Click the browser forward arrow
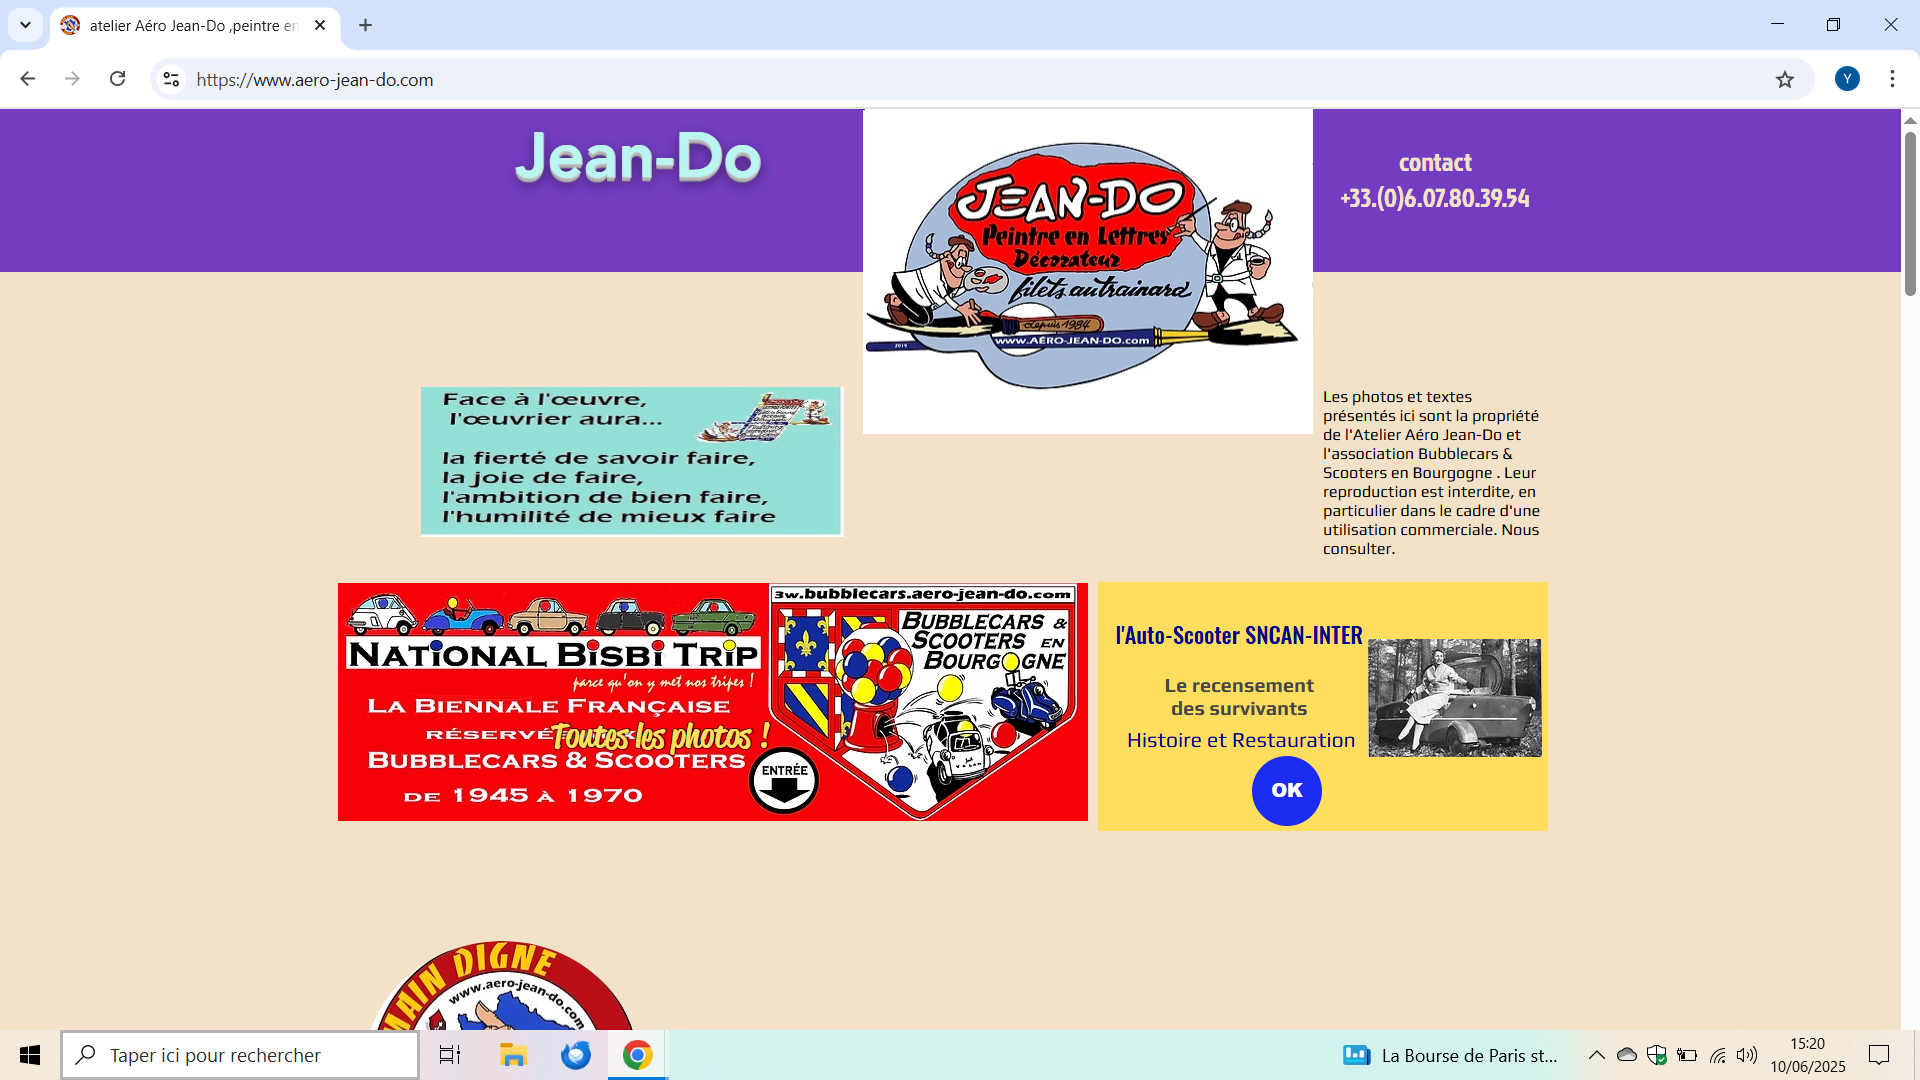Screen dimensions: 1920x1080 point(72,79)
